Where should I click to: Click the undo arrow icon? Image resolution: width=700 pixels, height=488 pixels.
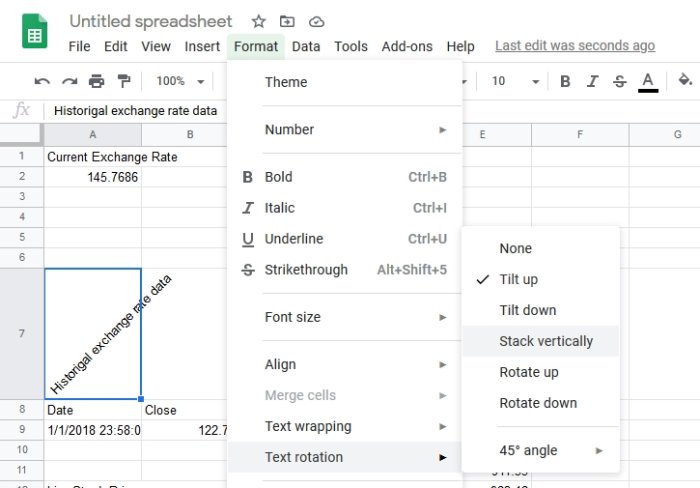click(42, 82)
